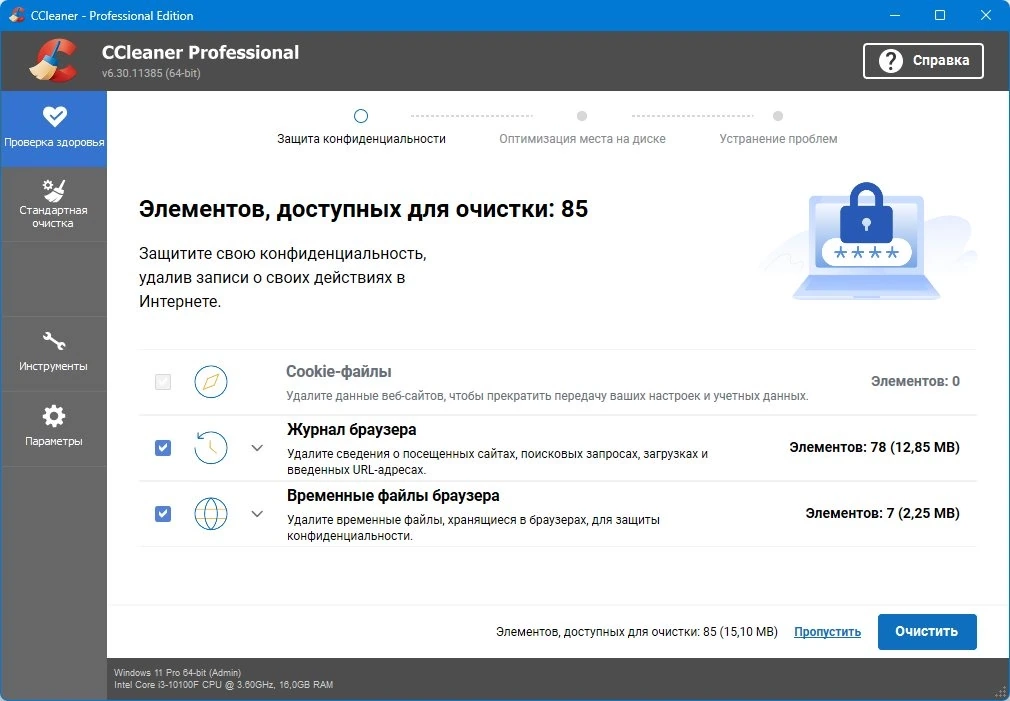1010x701 pixels.
Task: Click the version text v6.30.11385 (64-bit)
Action: [151, 73]
